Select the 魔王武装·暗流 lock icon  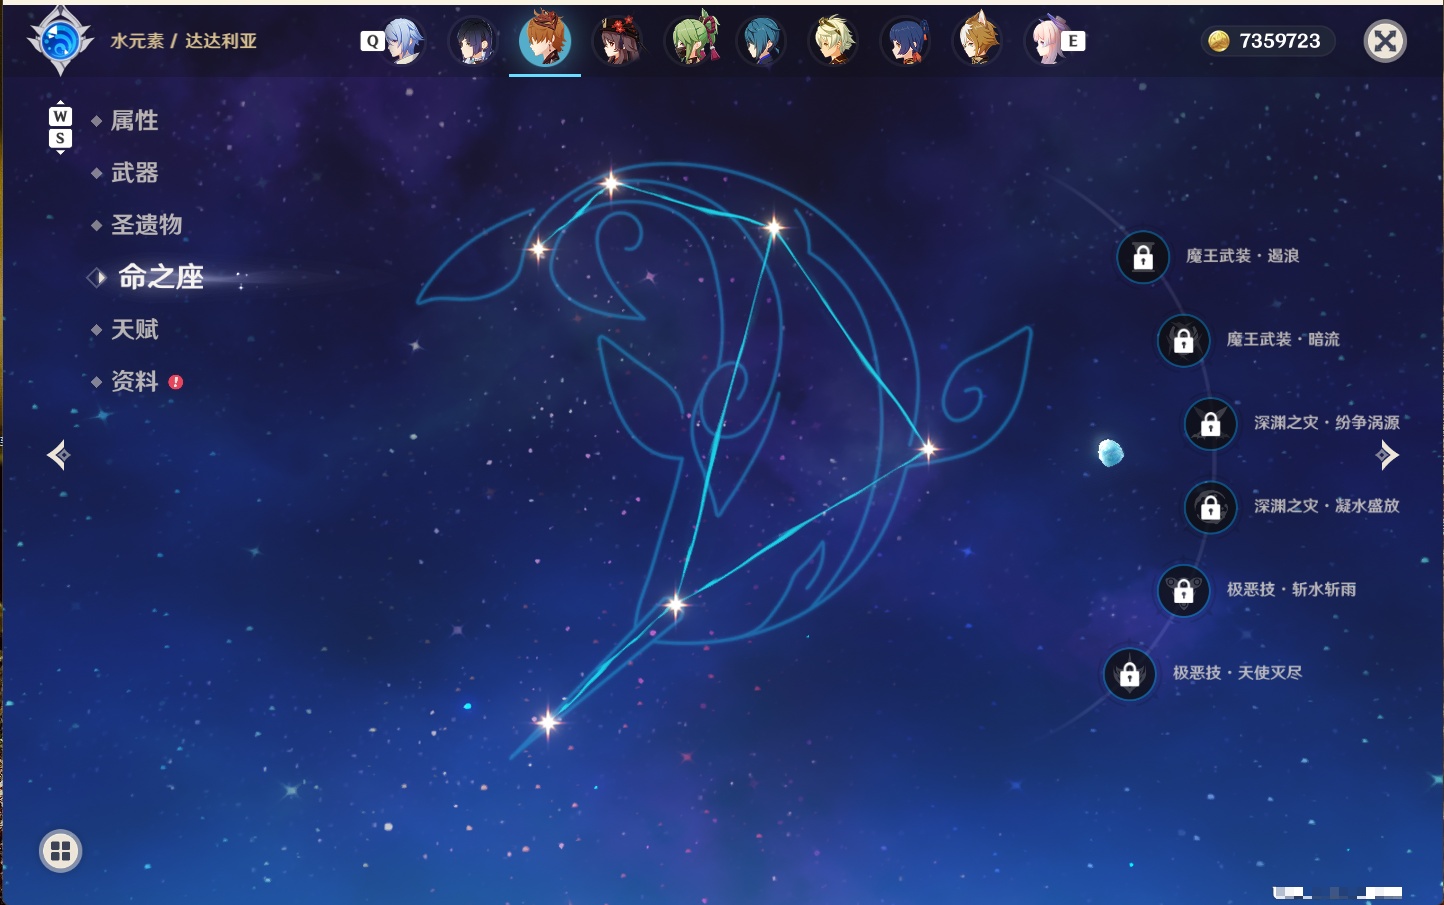1183,340
